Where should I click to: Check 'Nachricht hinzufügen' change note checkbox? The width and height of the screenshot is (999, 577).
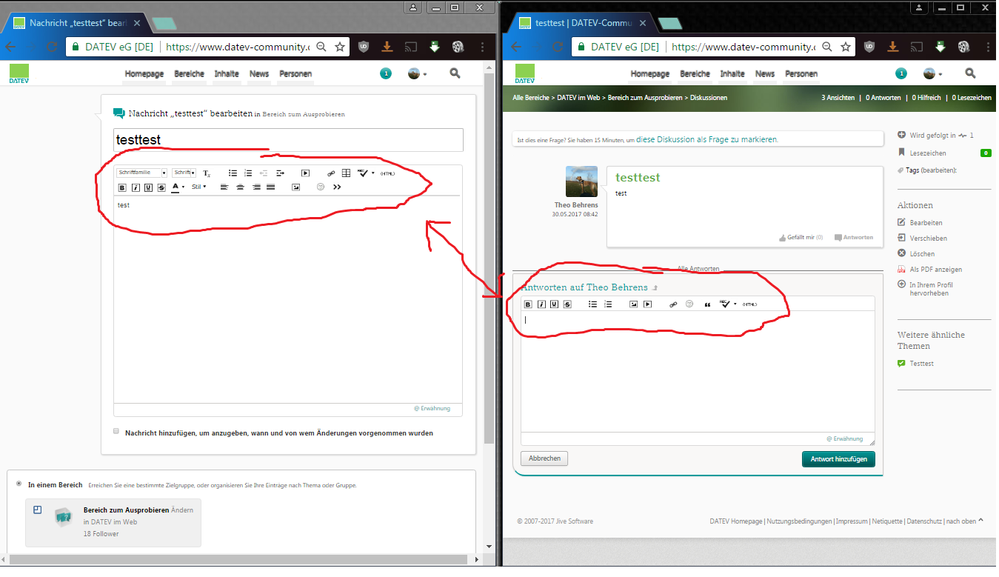pos(116,431)
